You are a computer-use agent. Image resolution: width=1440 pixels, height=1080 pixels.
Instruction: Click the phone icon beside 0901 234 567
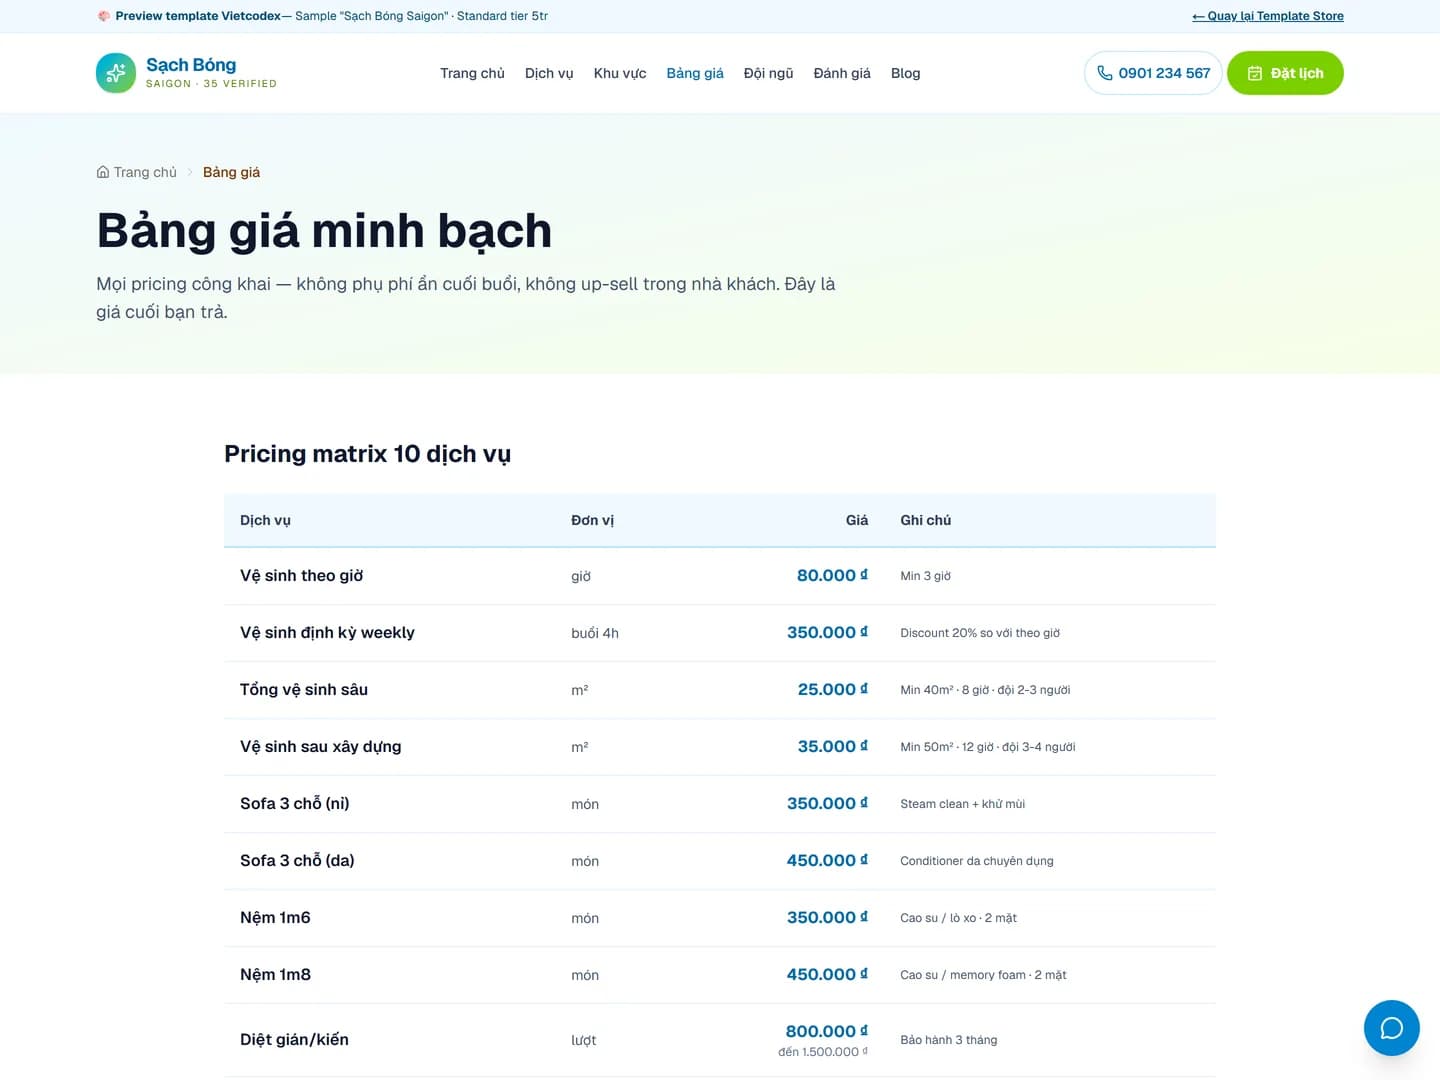coord(1105,73)
